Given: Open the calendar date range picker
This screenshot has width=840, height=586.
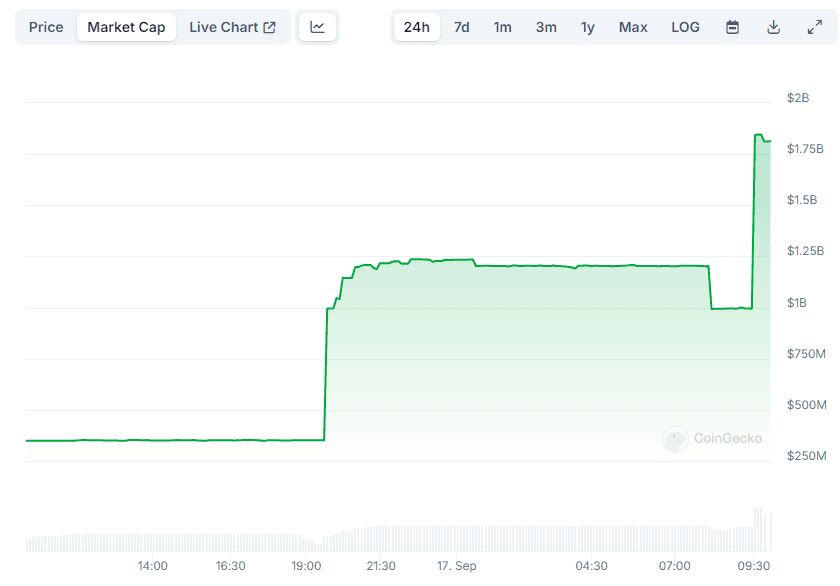Looking at the screenshot, I should click(732, 27).
